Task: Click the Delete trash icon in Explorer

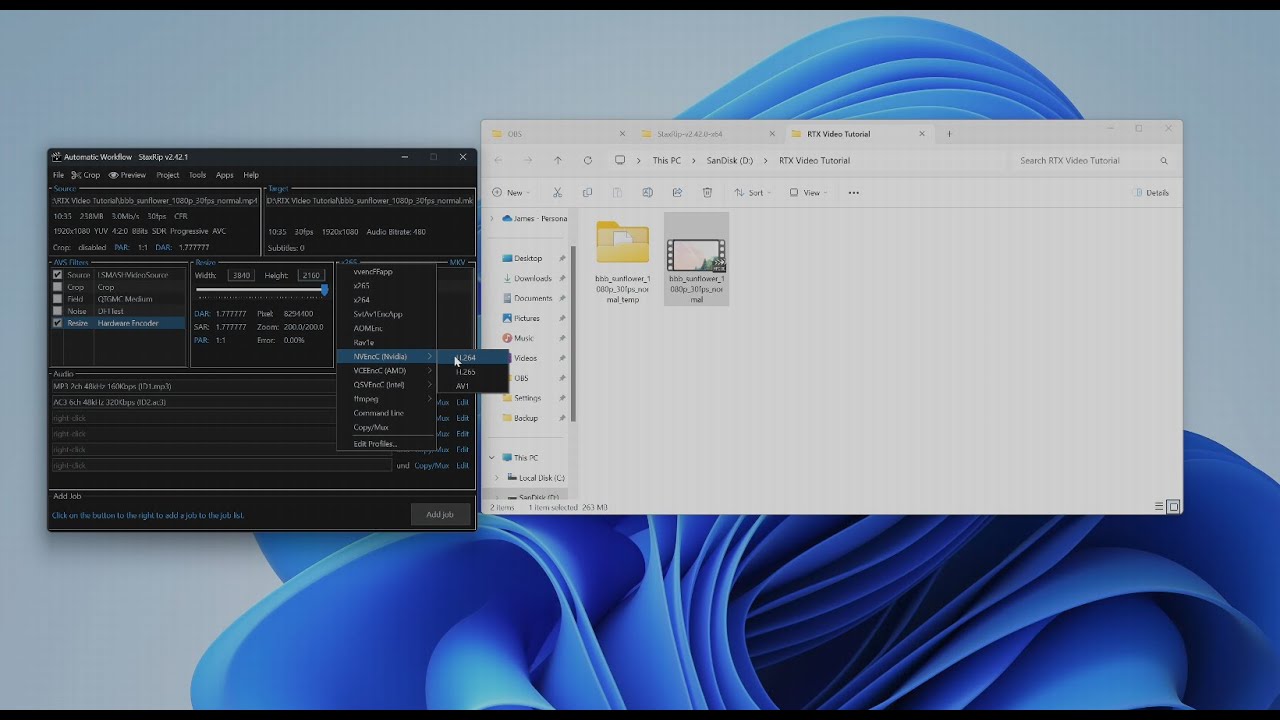Action: 707,193
